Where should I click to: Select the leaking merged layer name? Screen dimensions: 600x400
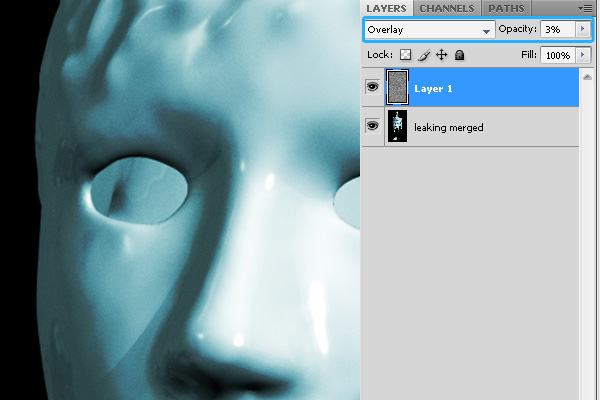[448, 128]
